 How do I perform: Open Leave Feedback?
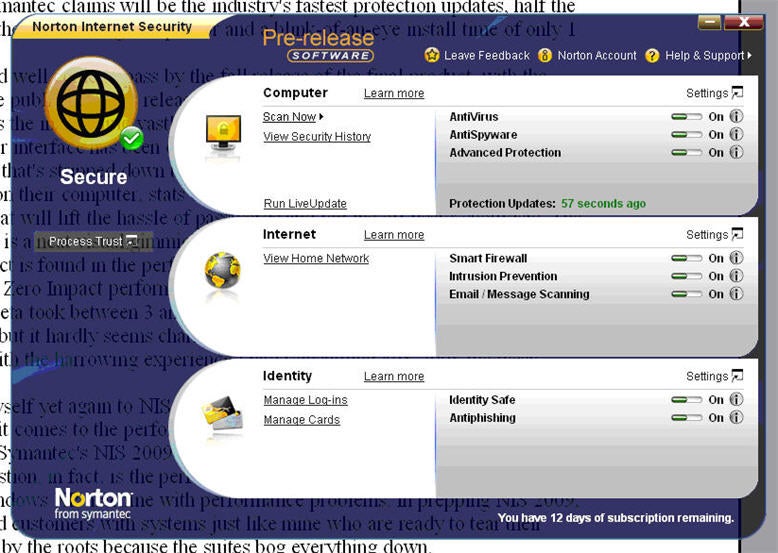click(487, 56)
